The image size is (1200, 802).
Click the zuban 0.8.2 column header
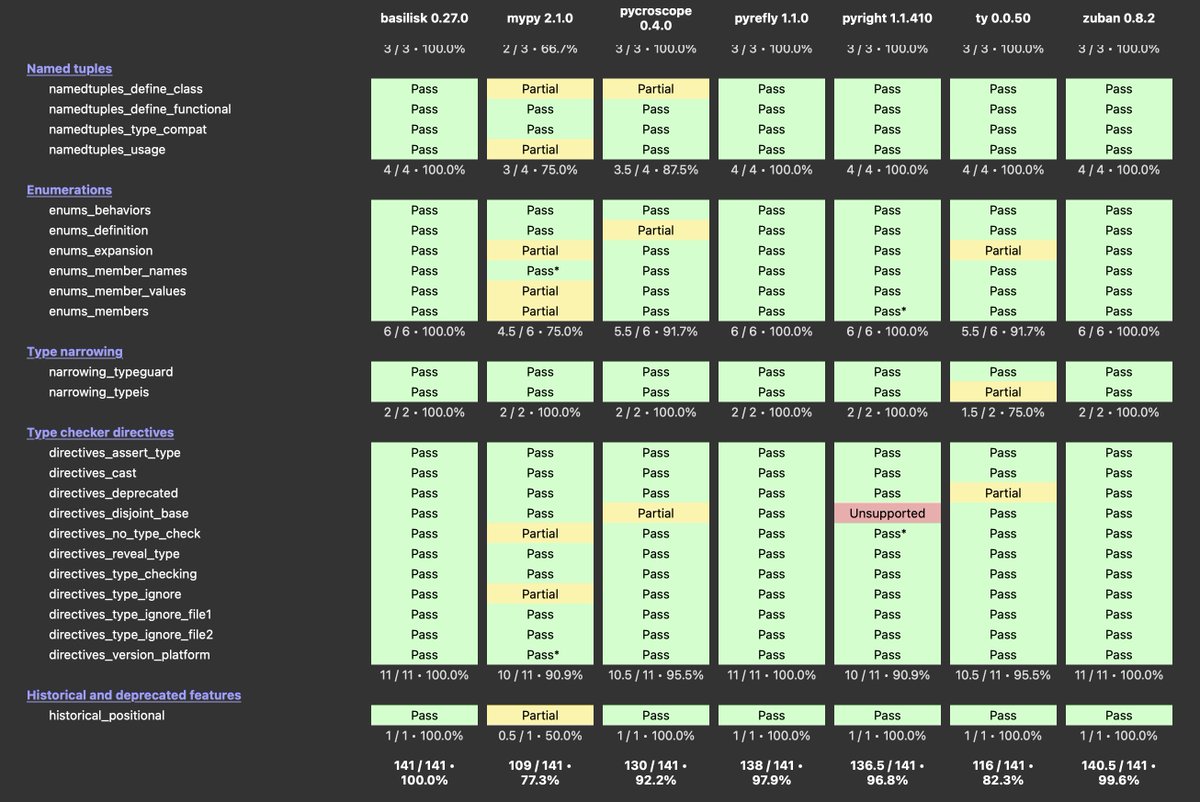1119,18
